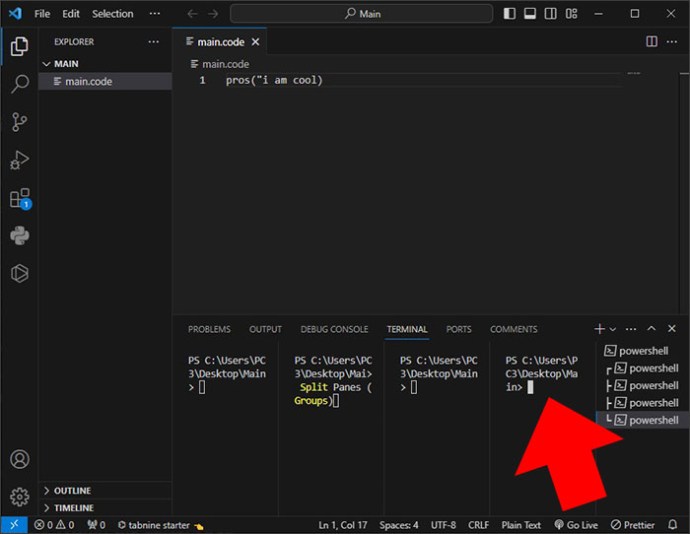Select main.code file in Explorer tree

[x=105, y=81]
